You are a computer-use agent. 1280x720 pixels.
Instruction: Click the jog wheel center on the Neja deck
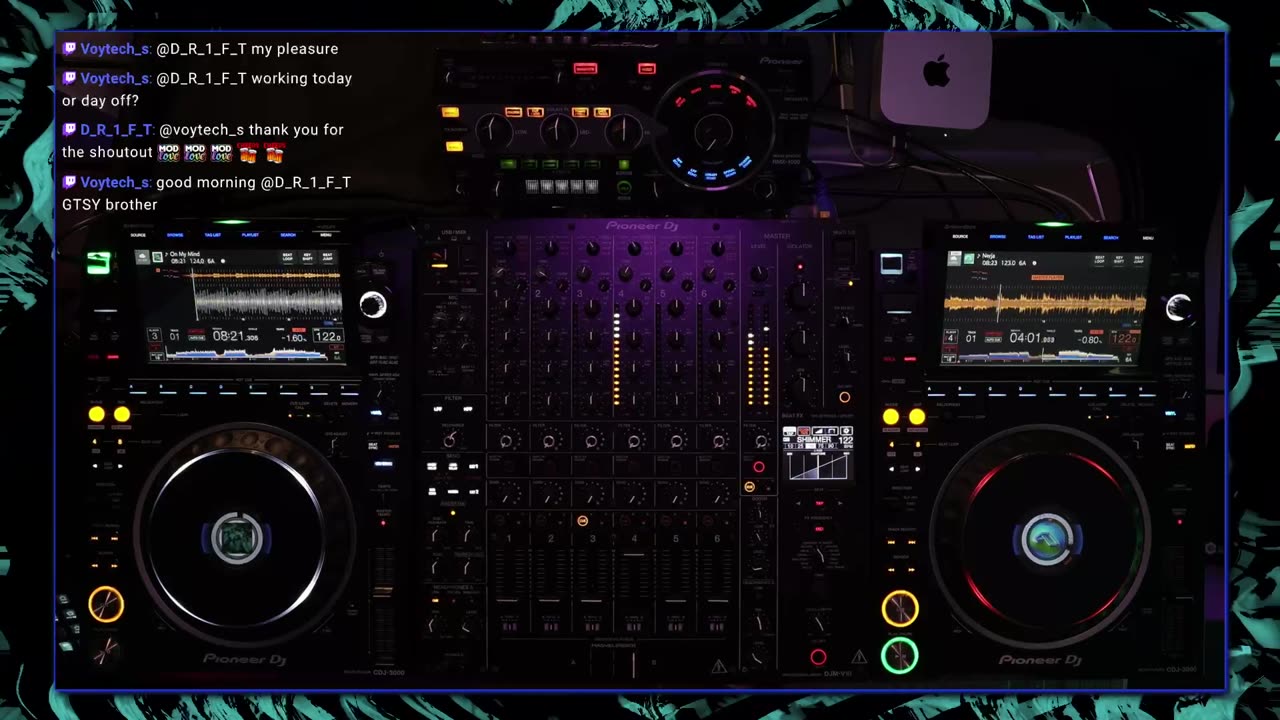(1048, 539)
